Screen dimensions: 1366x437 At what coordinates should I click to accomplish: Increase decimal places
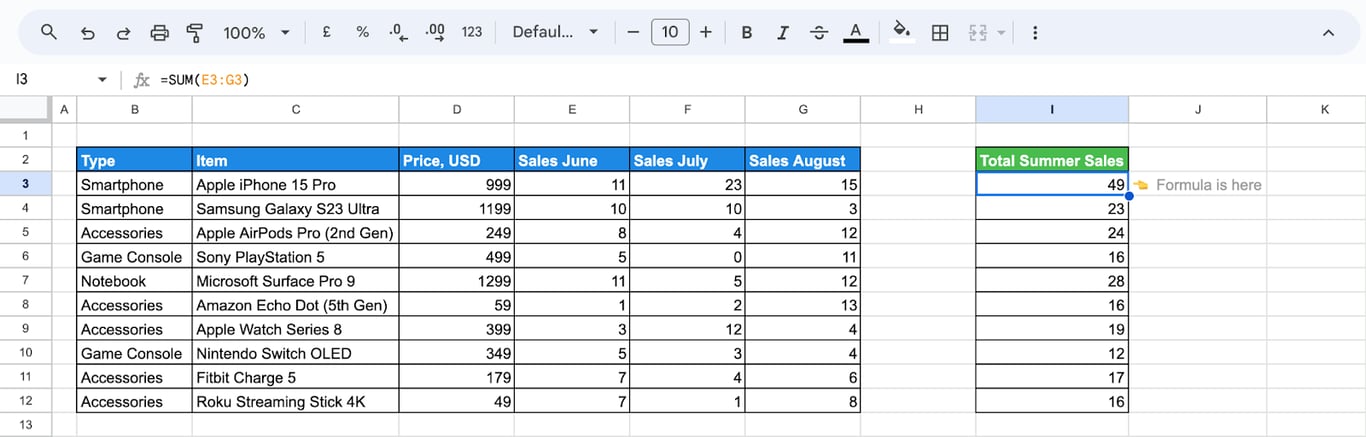[x=435, y=33]
